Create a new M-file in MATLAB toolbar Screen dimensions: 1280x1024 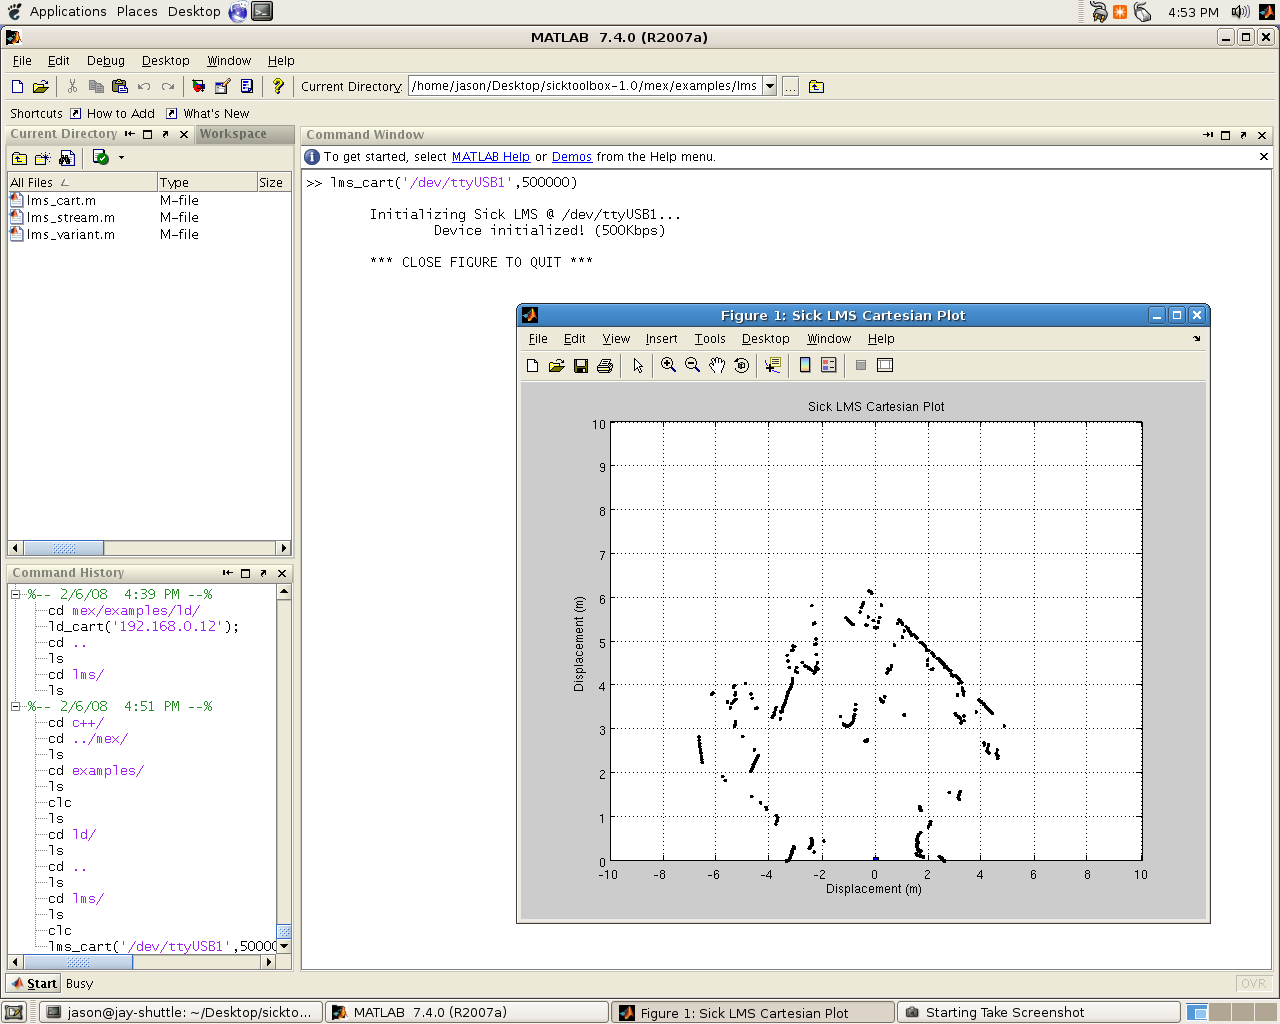(17, 87)
